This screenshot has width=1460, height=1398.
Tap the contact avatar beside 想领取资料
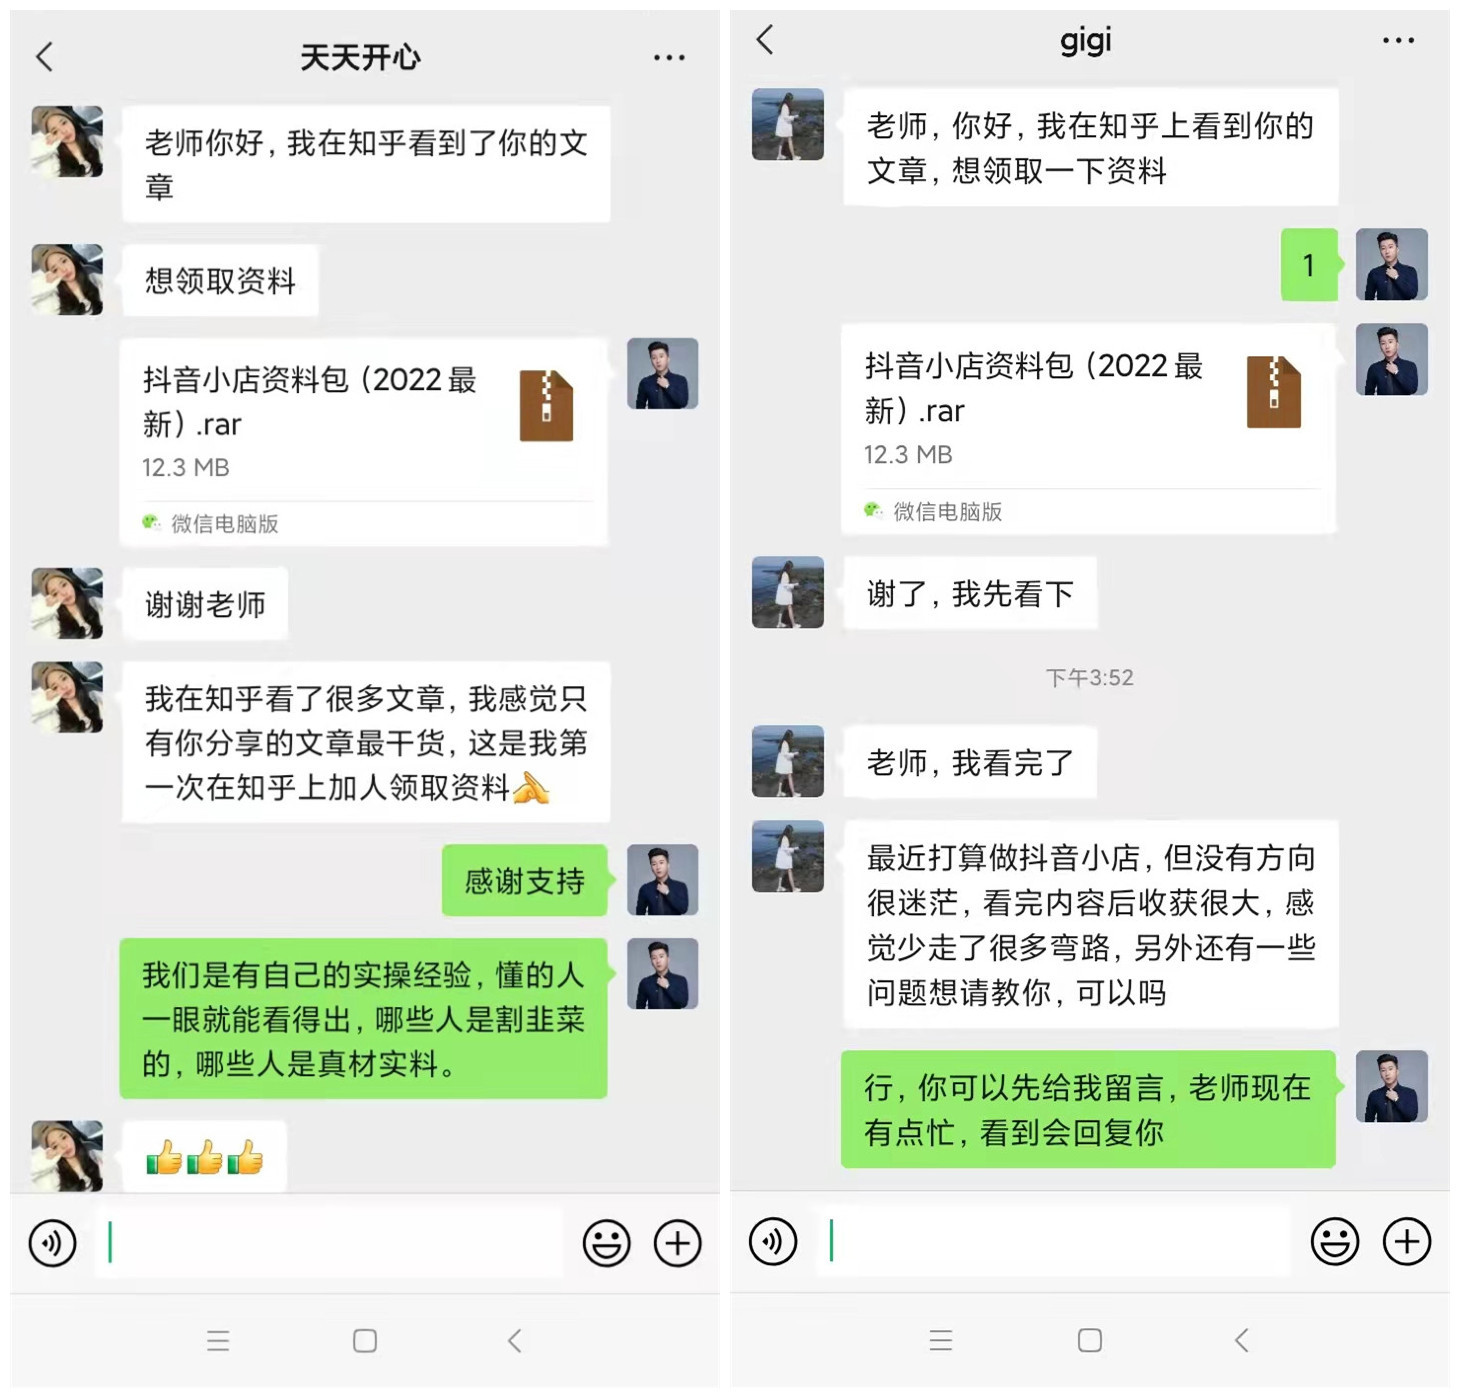(67, 280)
